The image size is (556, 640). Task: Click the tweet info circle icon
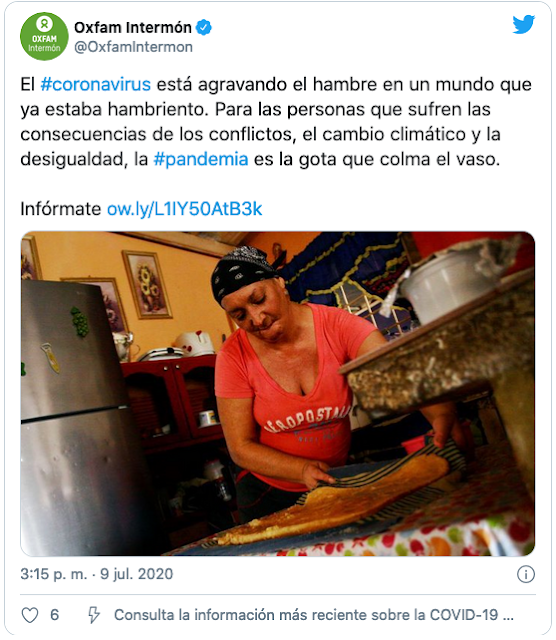point(525,574)
